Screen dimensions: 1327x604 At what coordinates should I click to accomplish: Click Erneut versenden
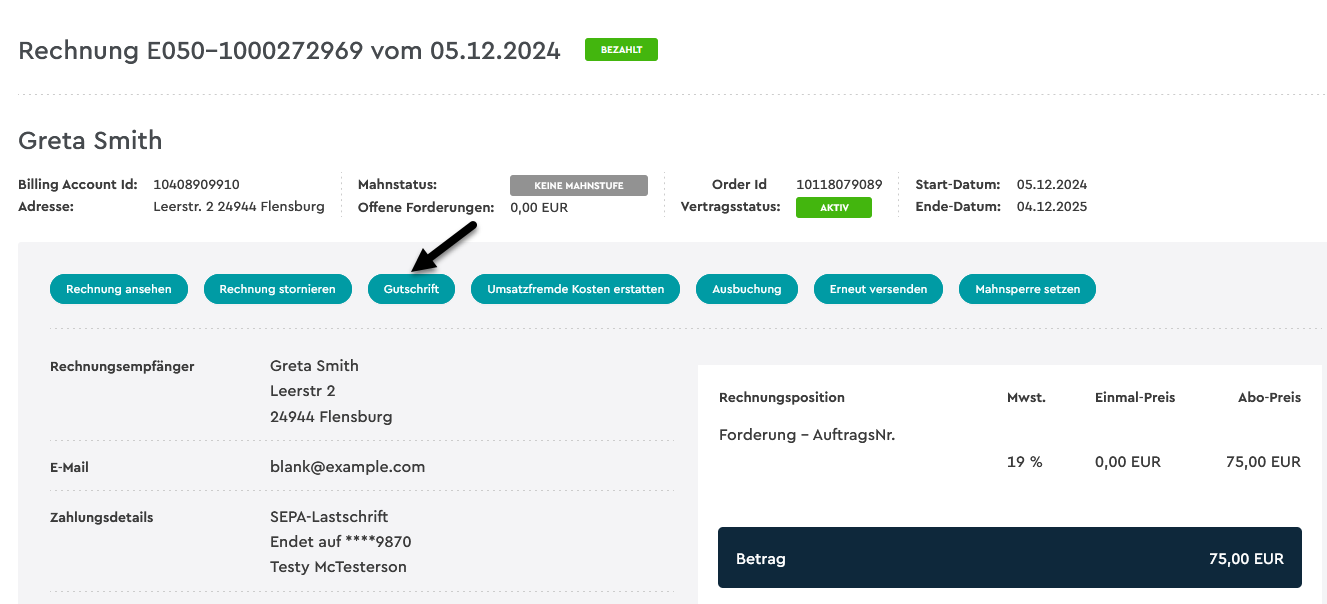[879, 289]
